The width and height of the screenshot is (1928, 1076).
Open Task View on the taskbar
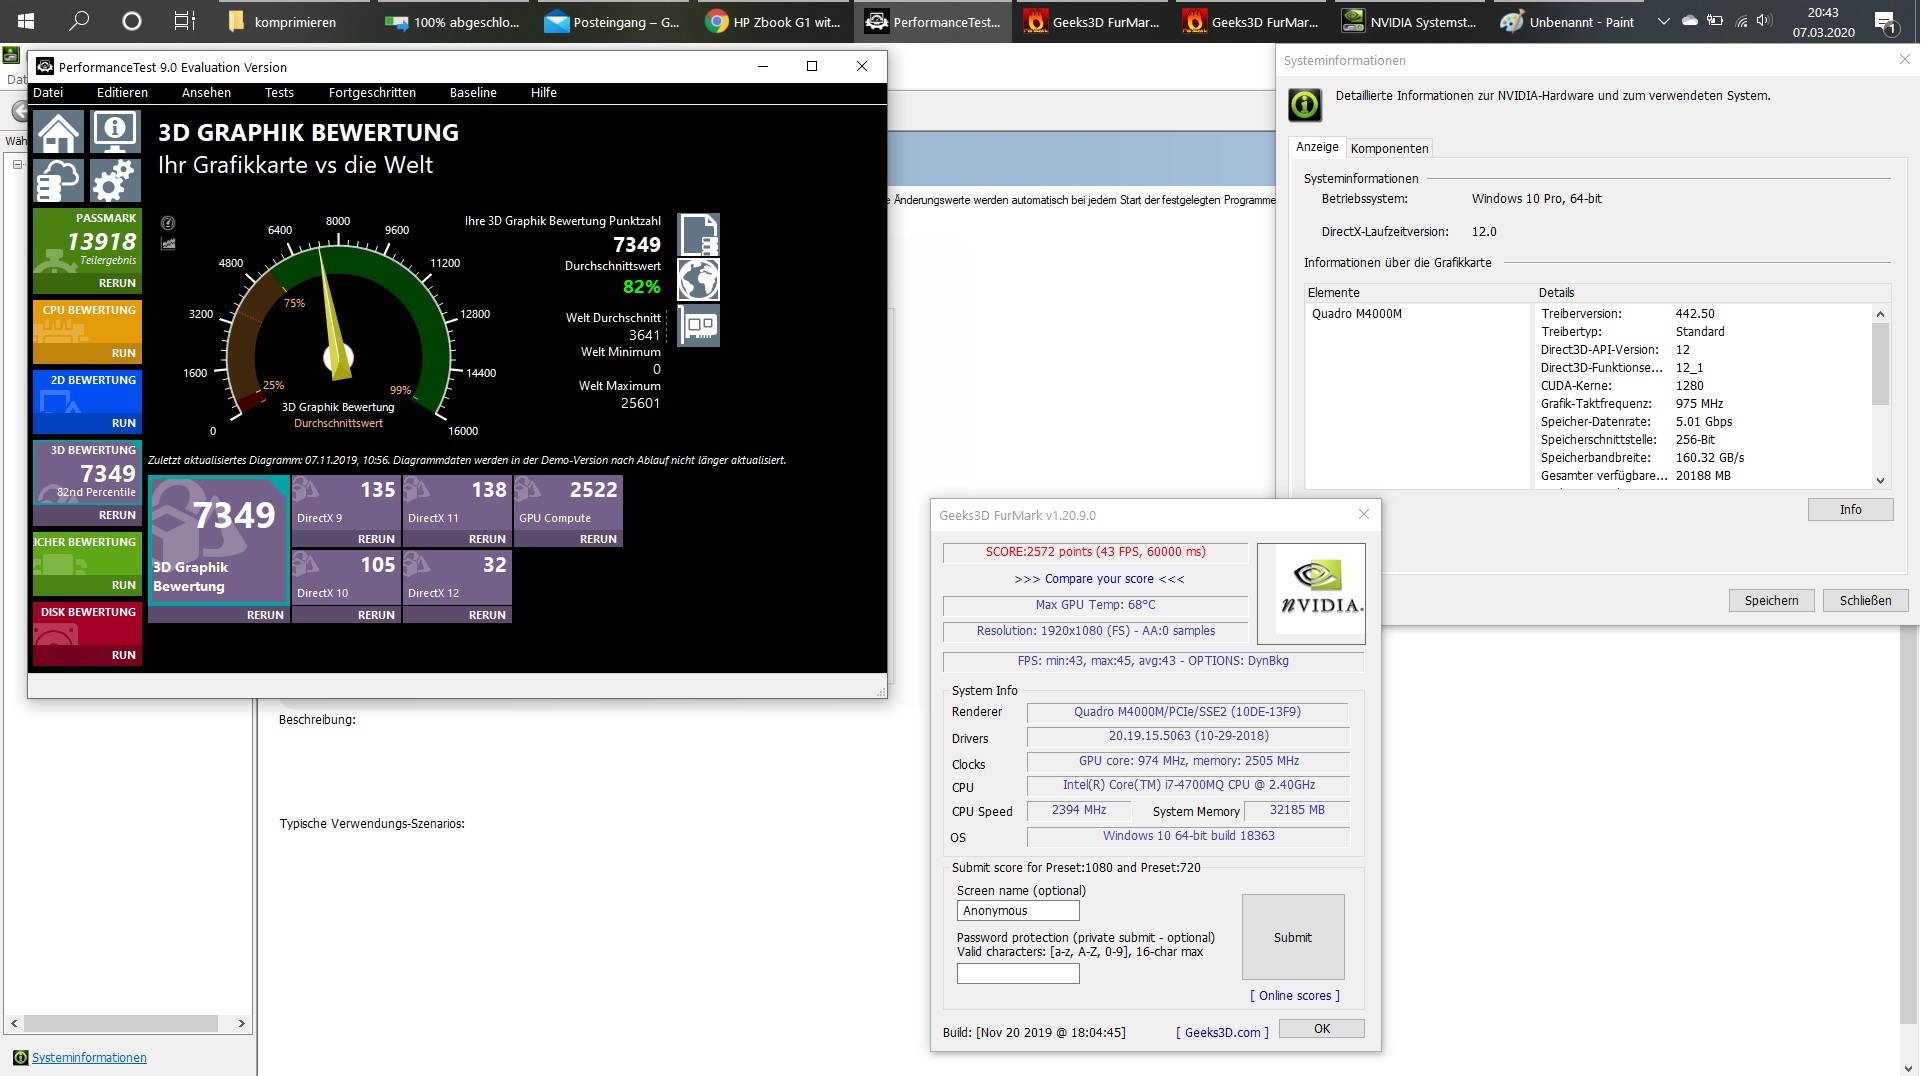tap(184, 21)
